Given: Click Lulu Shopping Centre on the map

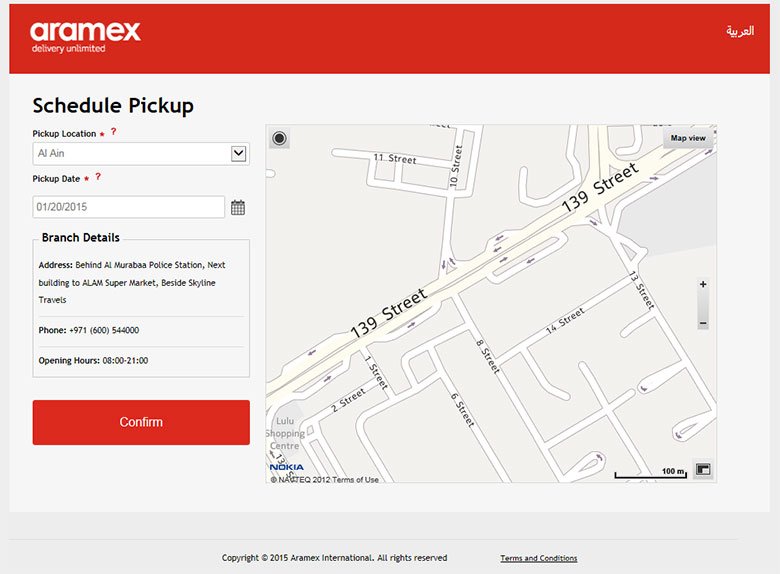Looking at the screenshot, I should click(285, 433).
